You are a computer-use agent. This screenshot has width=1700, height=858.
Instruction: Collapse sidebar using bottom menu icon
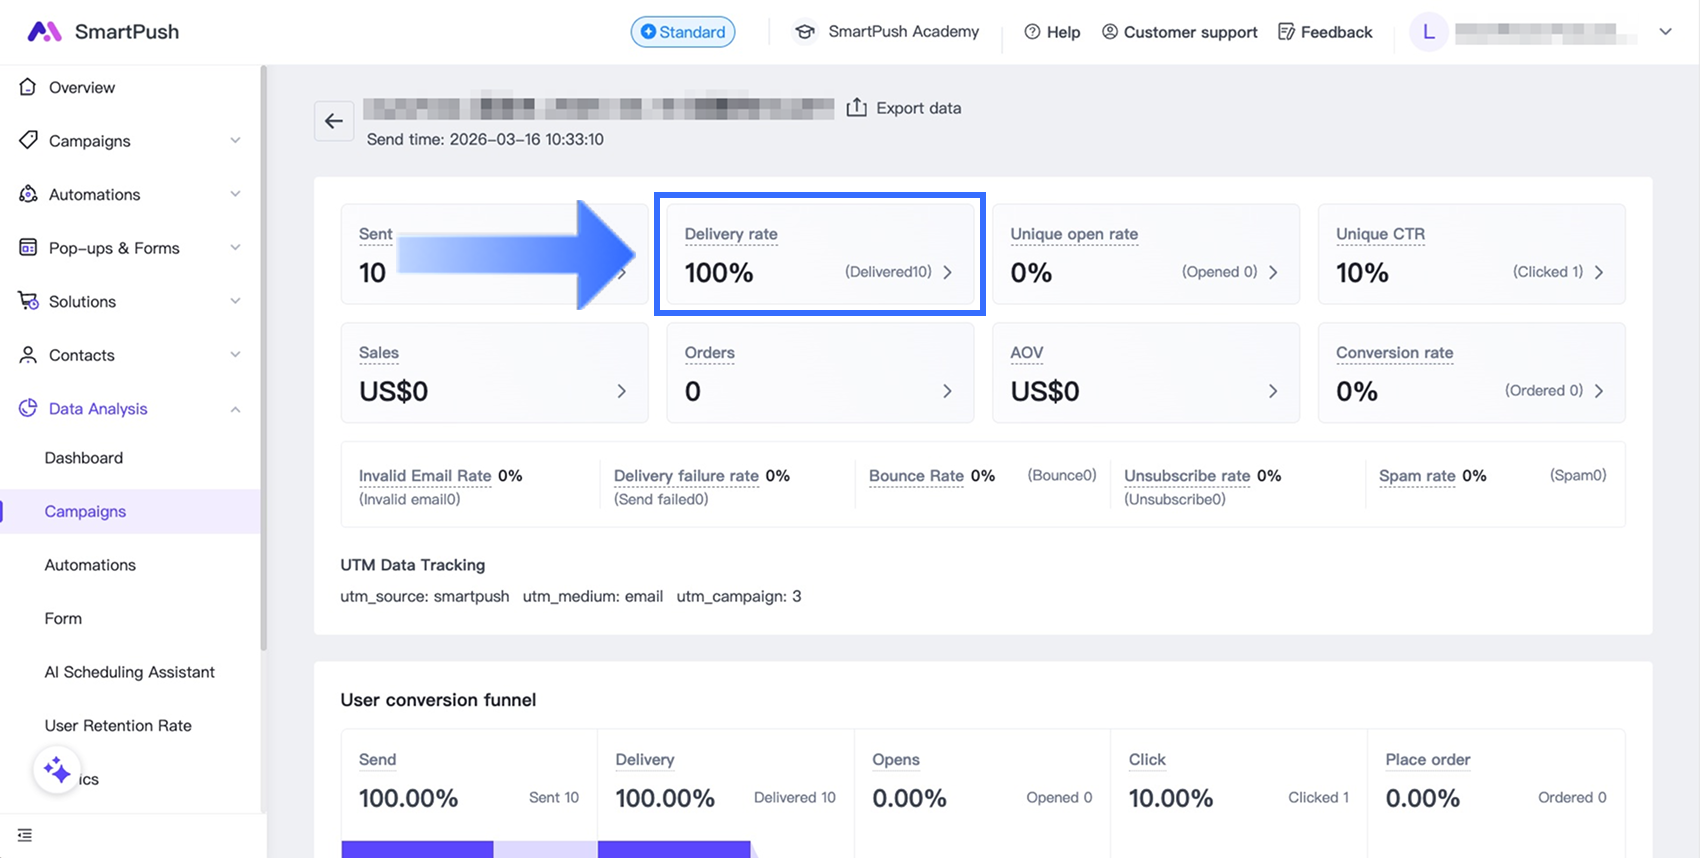coord(25,835)
